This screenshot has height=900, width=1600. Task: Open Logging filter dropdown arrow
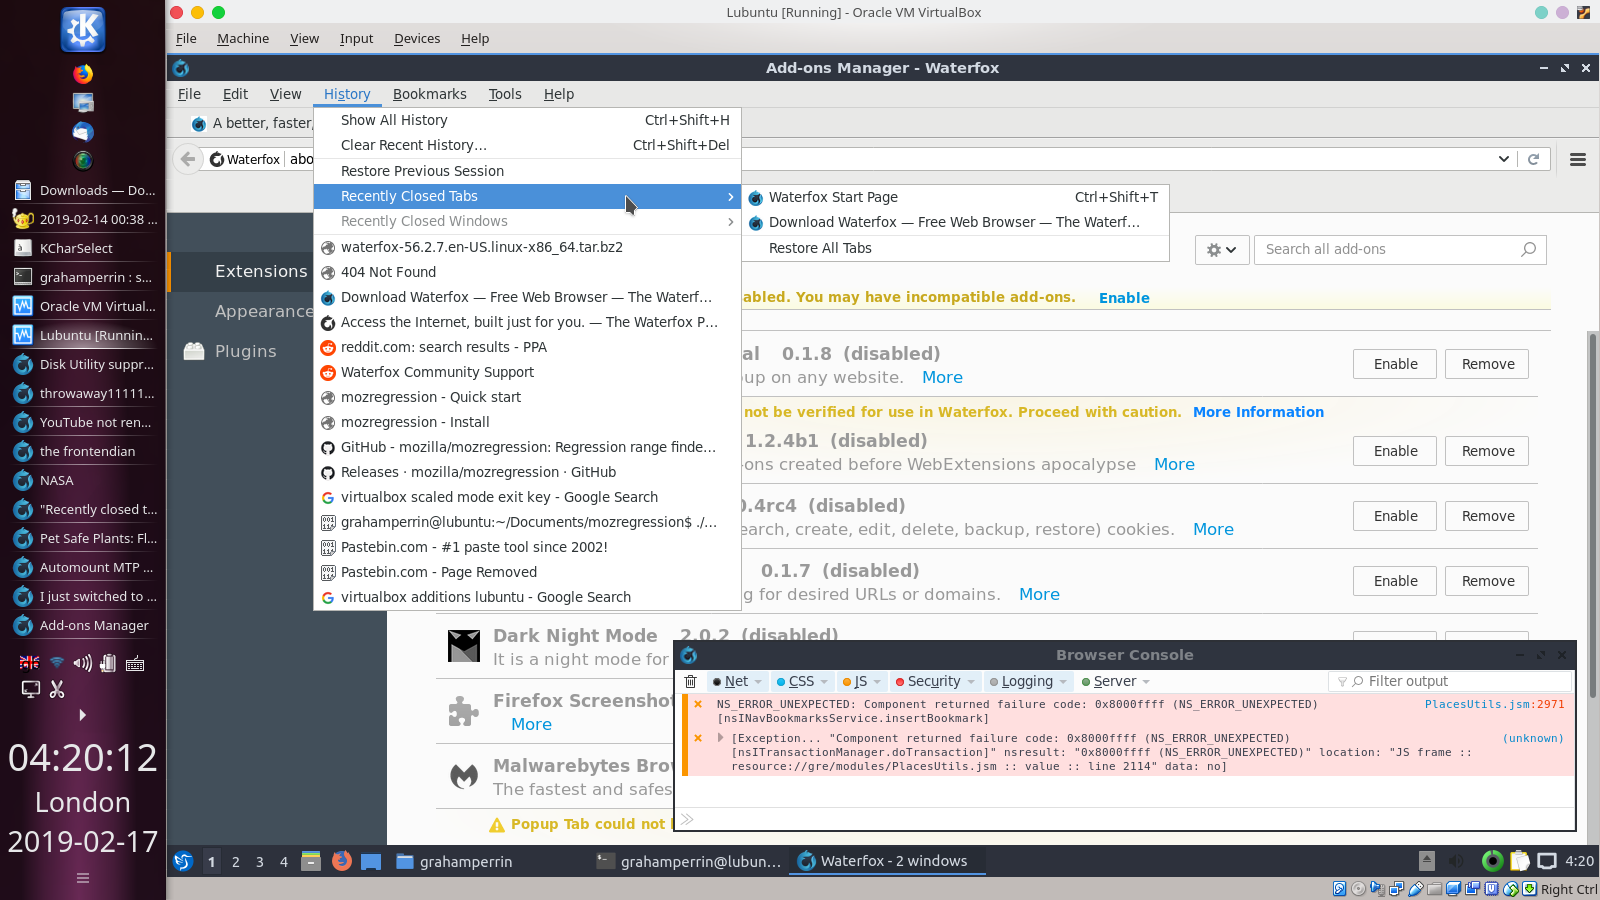(x=1063, y=682)
